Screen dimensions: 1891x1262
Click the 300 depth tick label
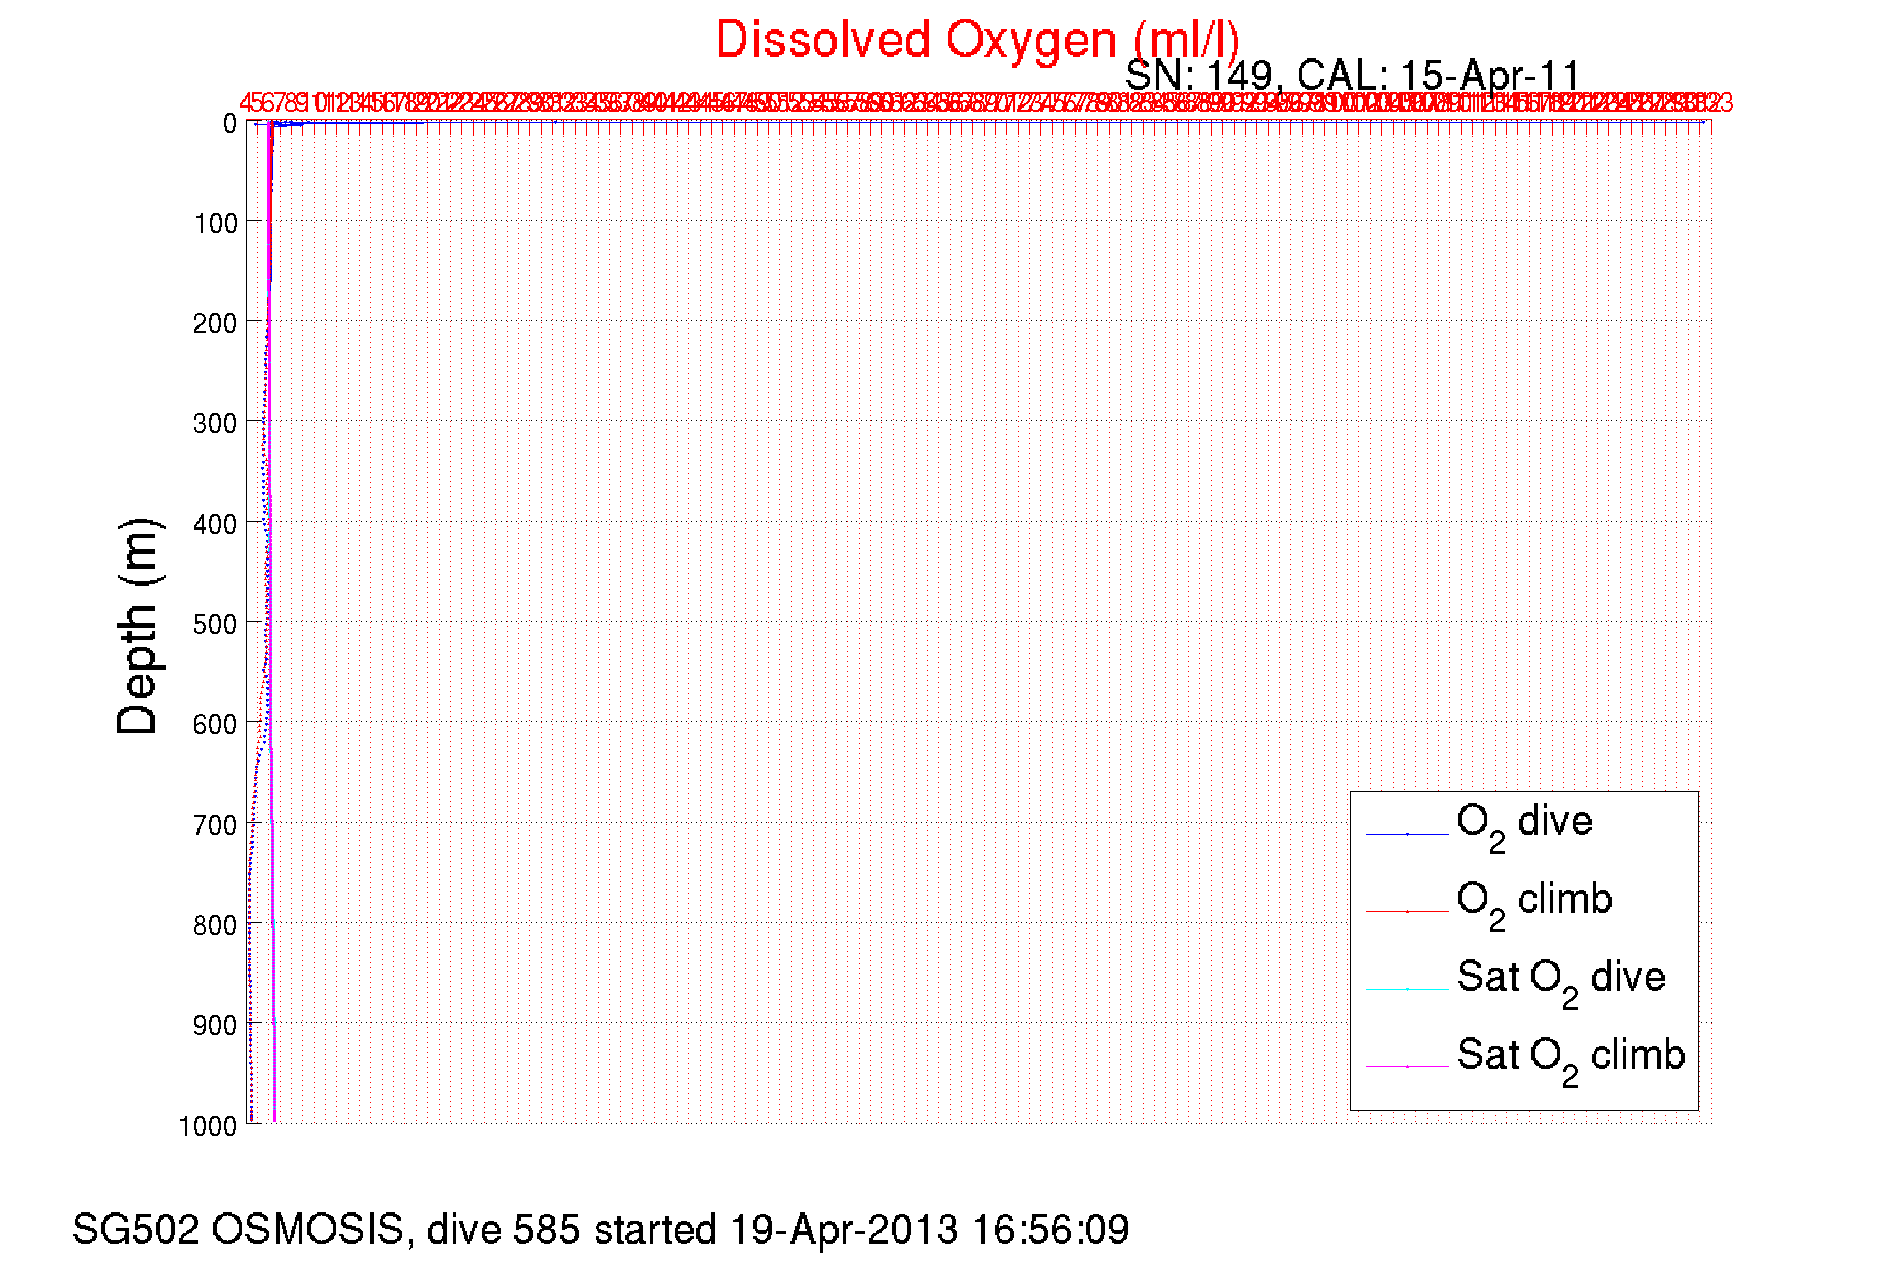215,423
